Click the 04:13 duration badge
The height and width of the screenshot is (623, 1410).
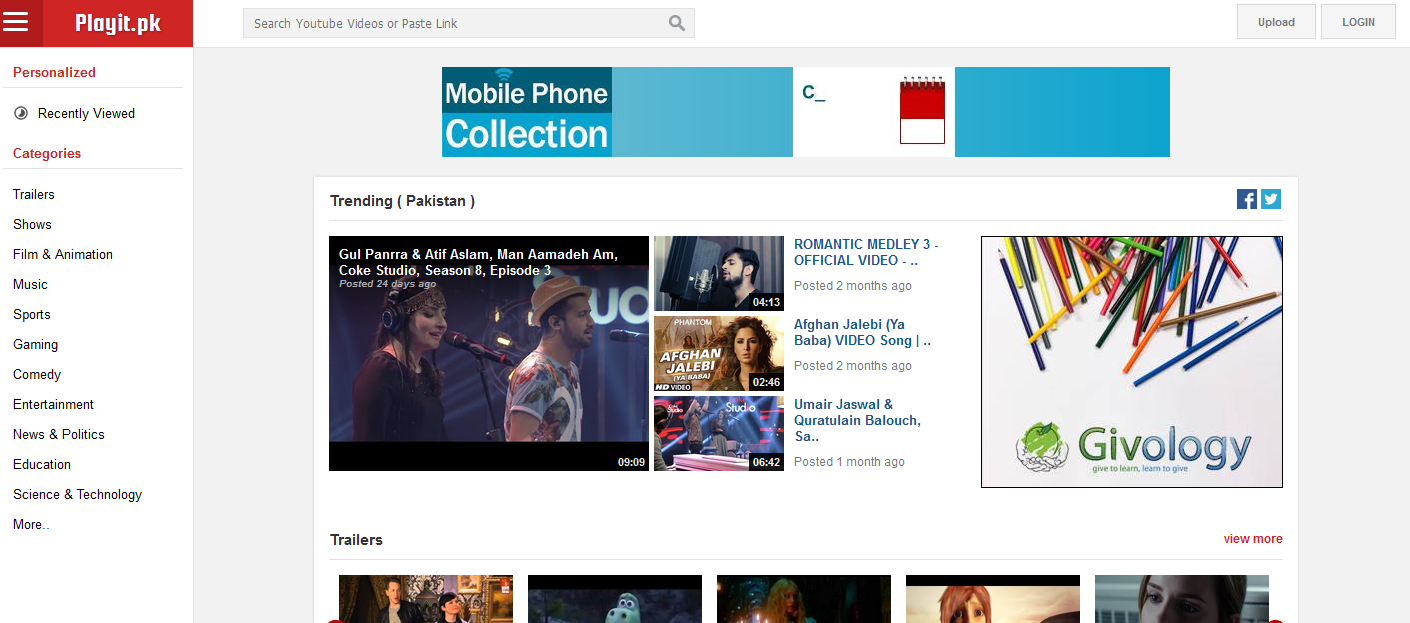766,302
